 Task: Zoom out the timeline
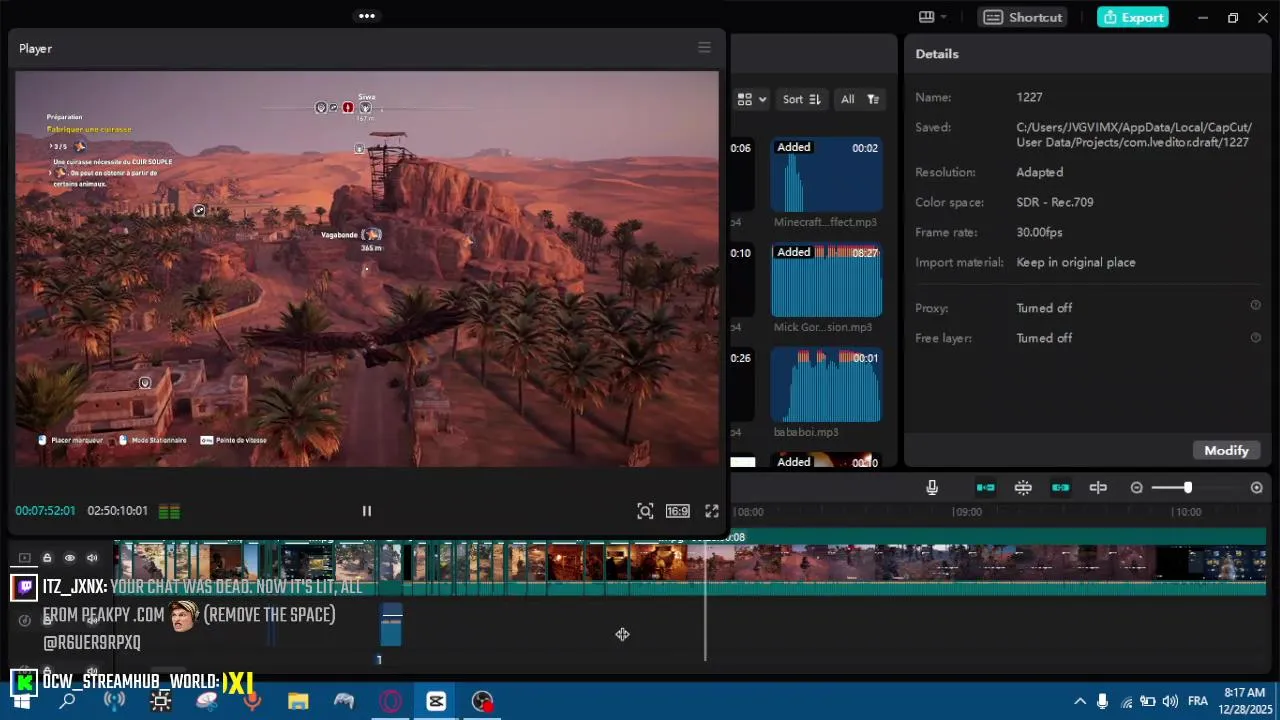[1136, 487]
